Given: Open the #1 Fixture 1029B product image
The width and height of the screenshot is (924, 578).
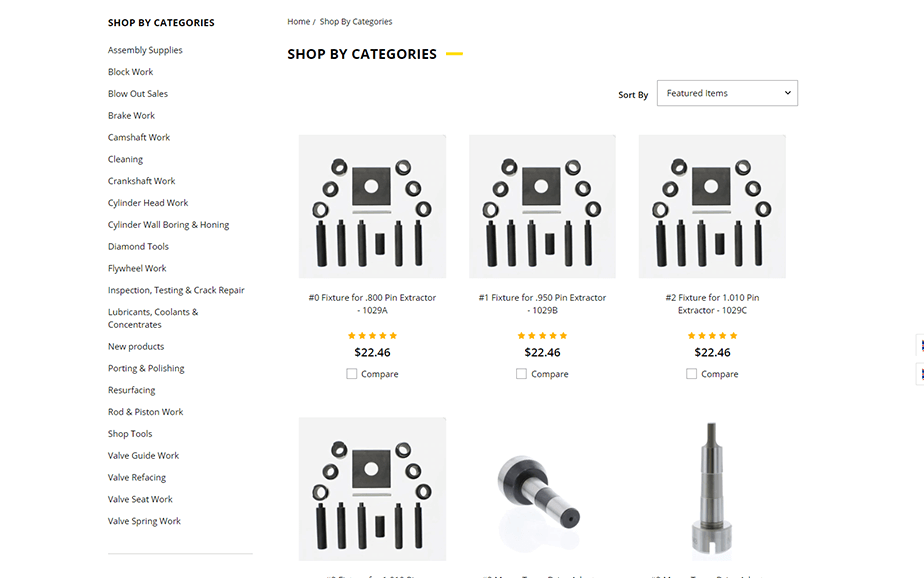Looking at the screenshot, I should pos(542,206).
